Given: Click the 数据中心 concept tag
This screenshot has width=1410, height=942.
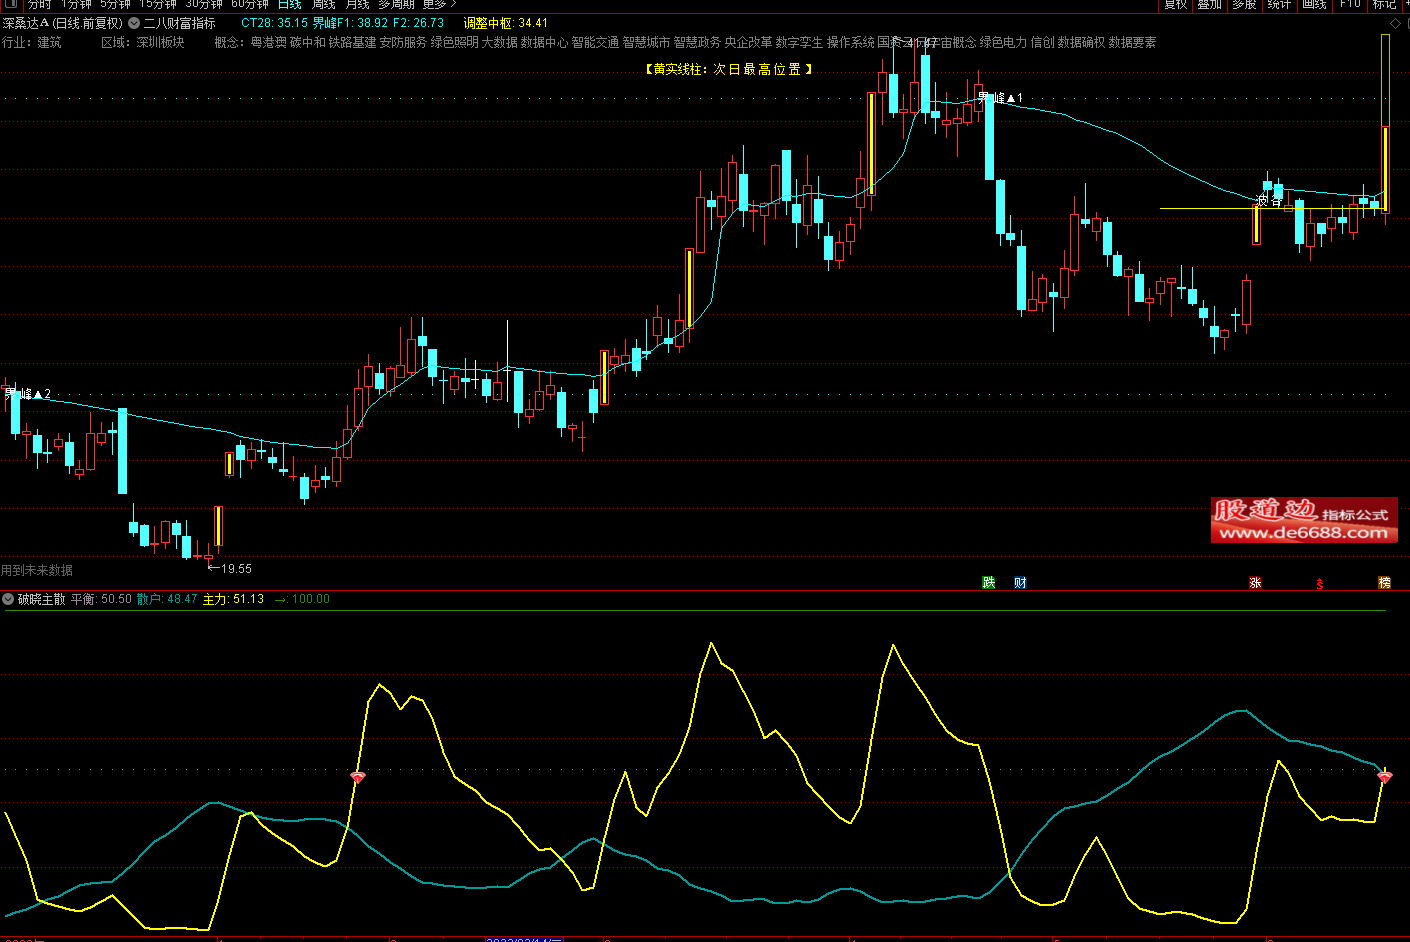Looking at the screenshot, I should pyautogui.click(x=544, y=42).
